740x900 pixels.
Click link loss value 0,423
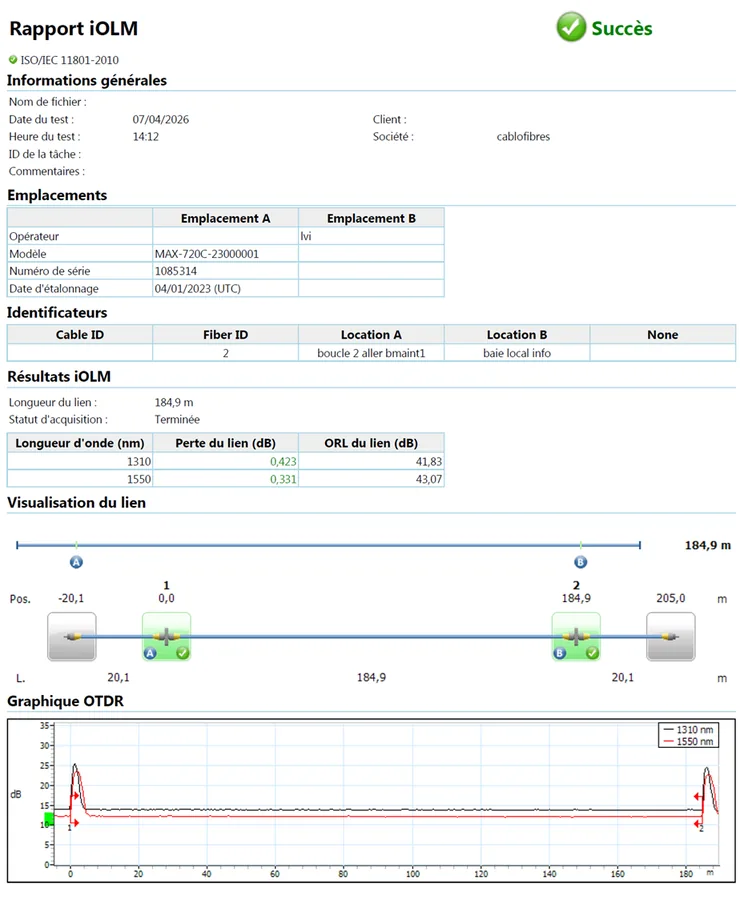(283, 461)
